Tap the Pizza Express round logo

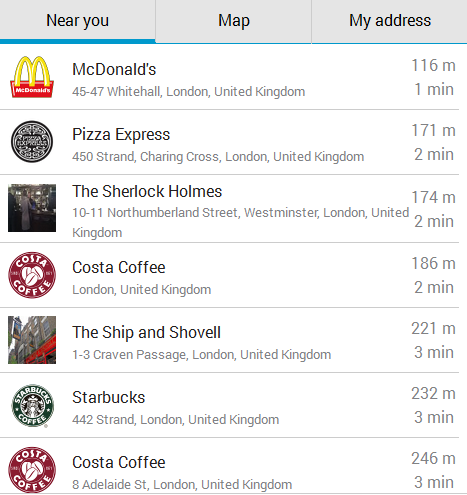click(32, 142)
